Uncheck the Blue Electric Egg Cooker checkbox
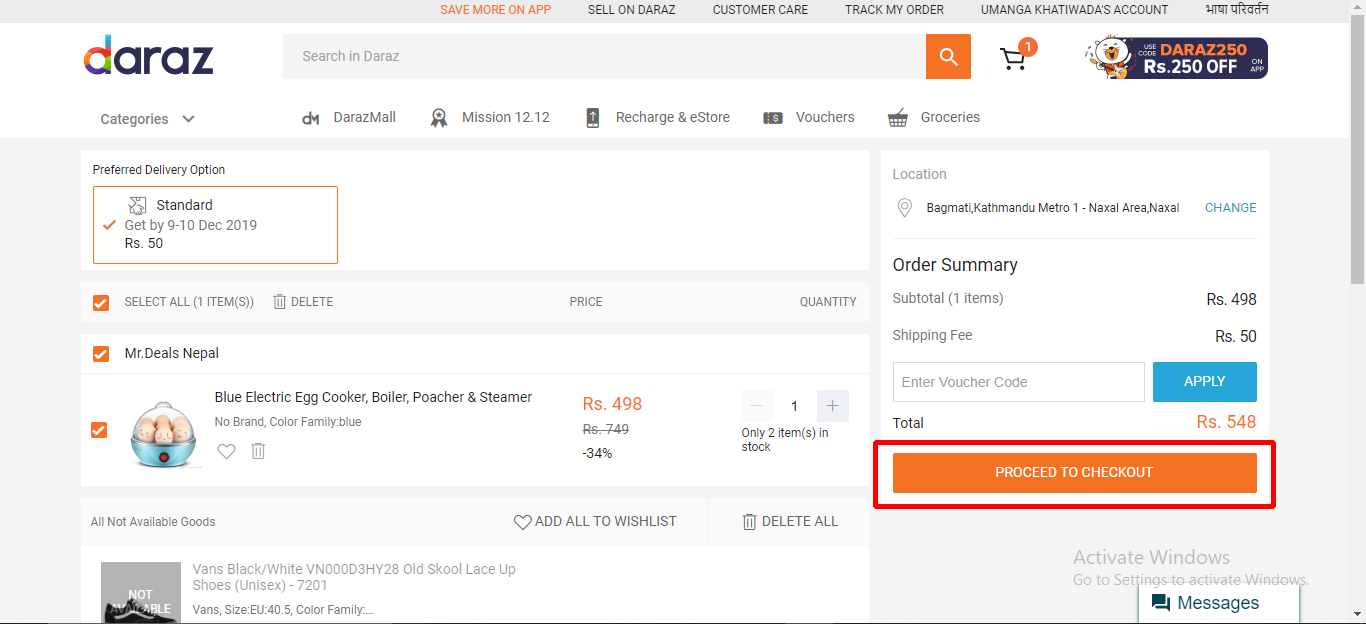 (99, 430)
